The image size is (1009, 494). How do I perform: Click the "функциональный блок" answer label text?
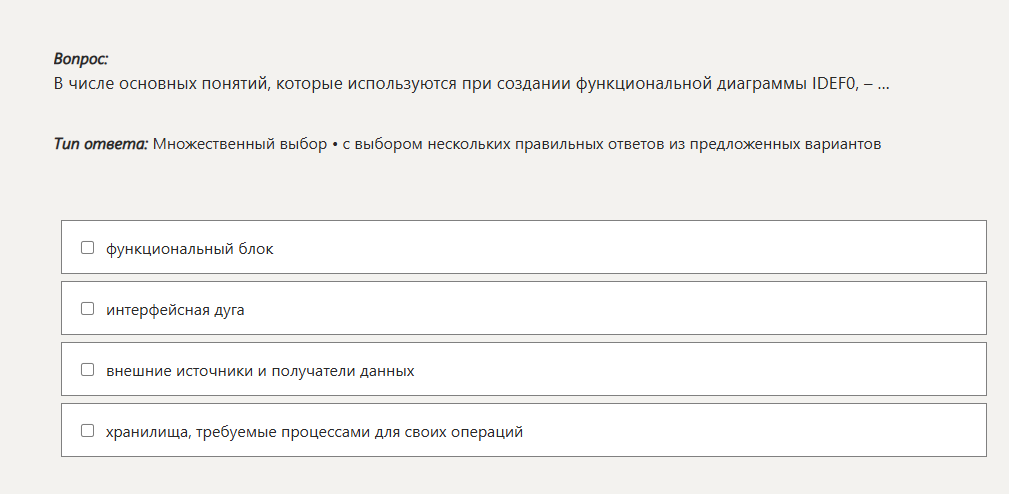tap(189, 249)
